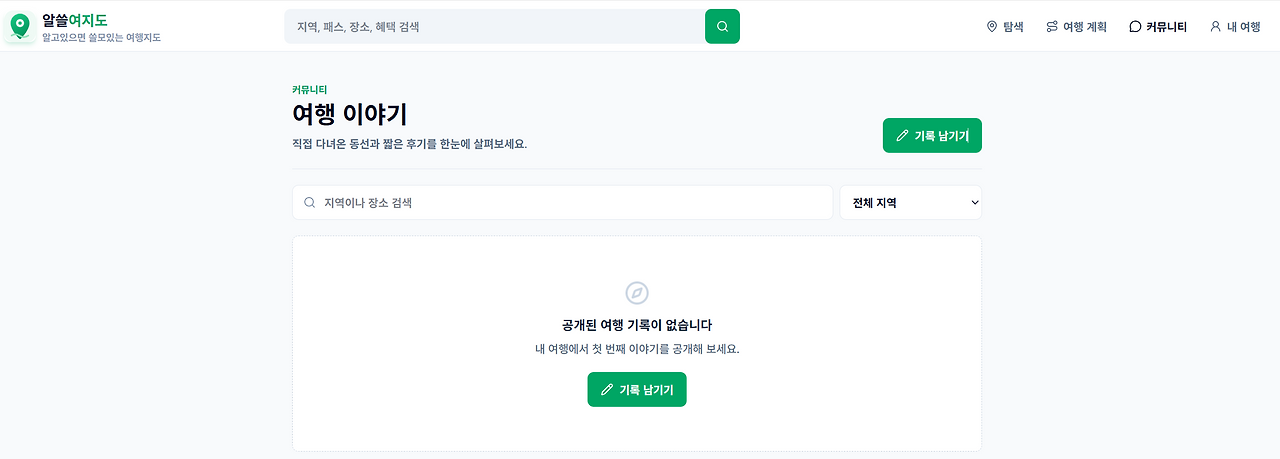Click the 알쓸여지도 site title link

[x=75, y=19]
